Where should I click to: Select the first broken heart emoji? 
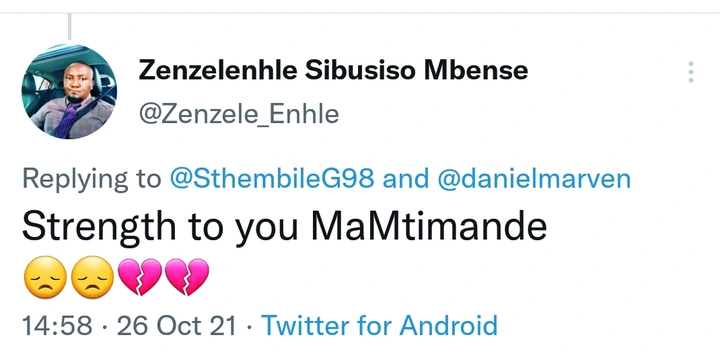140,277
